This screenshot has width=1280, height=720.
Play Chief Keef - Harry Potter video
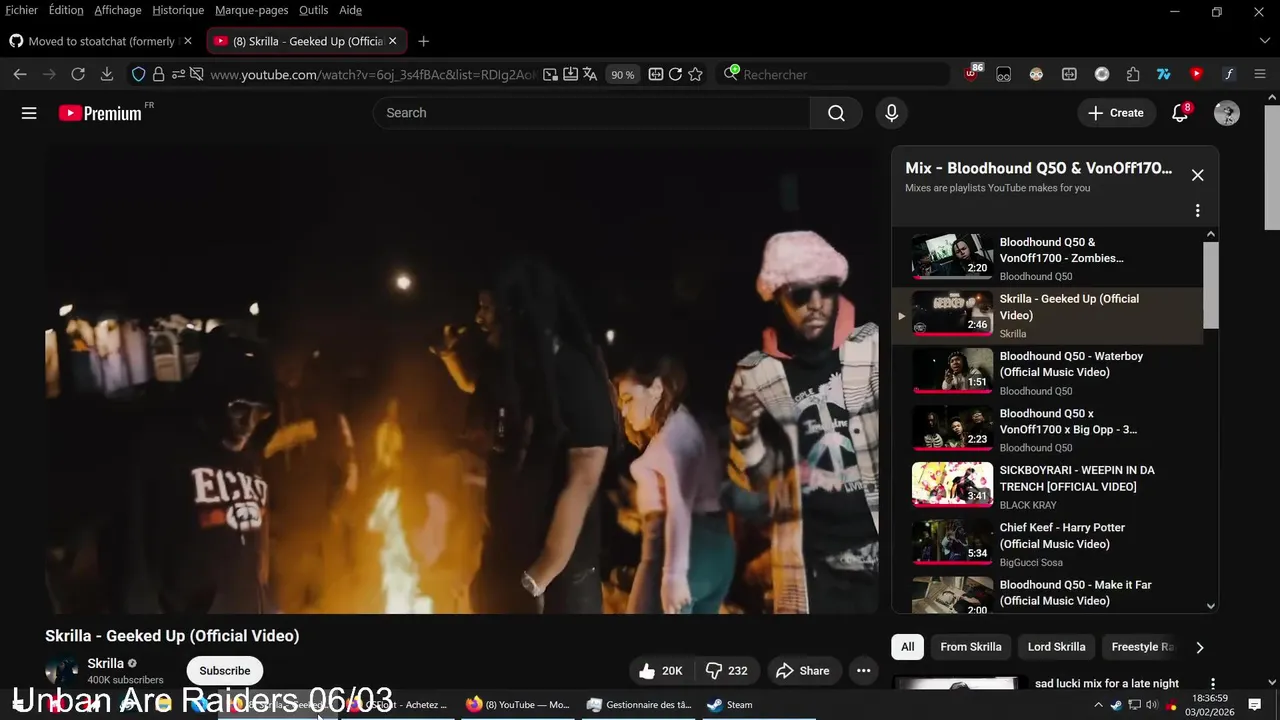point(1047,544)
